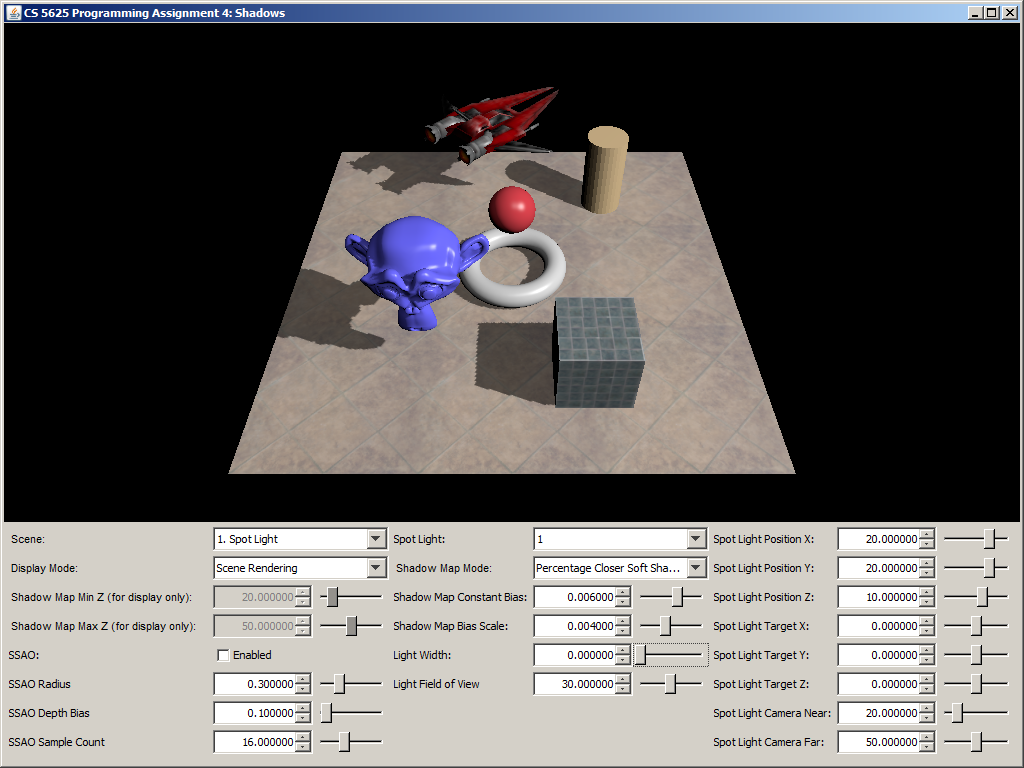This screenshot has width=1024, height=768.
Task: Increase SSAO Sample Count with up arrow
Action: coord(304,737)
